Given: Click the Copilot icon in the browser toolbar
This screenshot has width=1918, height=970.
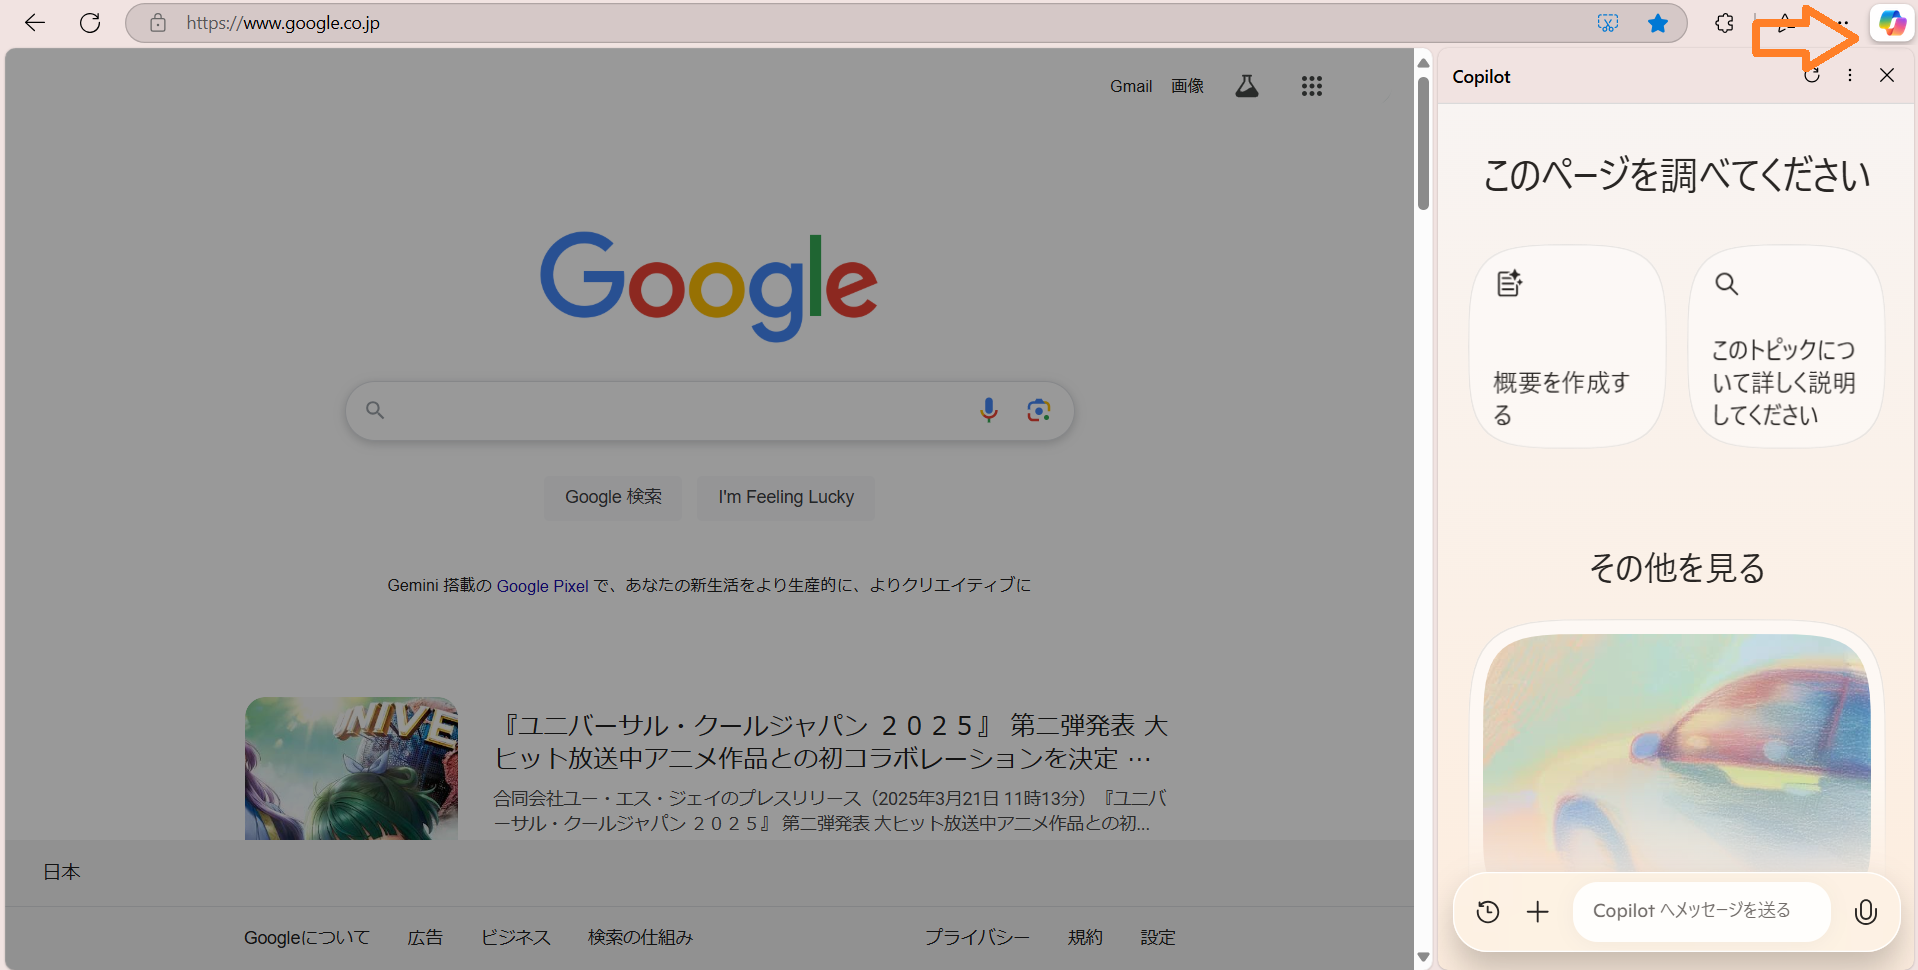Looking at the screenshot, I should click(1891, 22).
